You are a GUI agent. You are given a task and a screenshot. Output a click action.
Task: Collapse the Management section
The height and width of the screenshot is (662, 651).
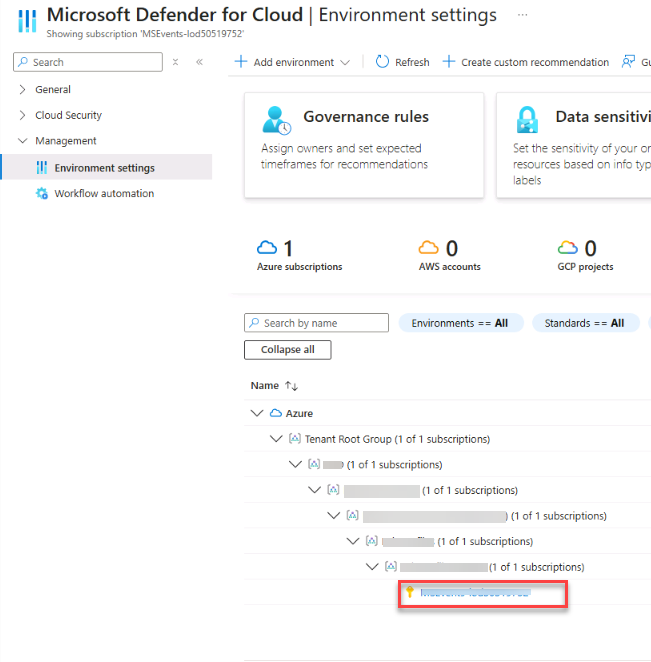(22, 141)
